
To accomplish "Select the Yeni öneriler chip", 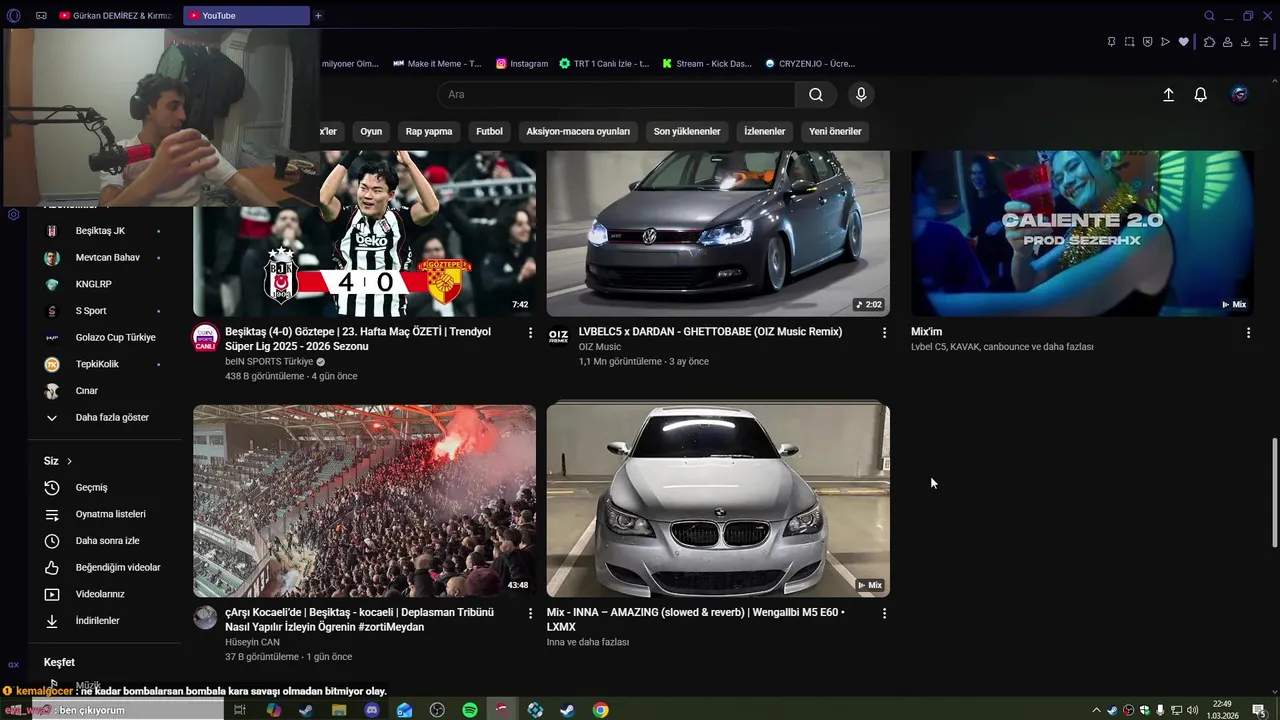I will coord(835,131).
